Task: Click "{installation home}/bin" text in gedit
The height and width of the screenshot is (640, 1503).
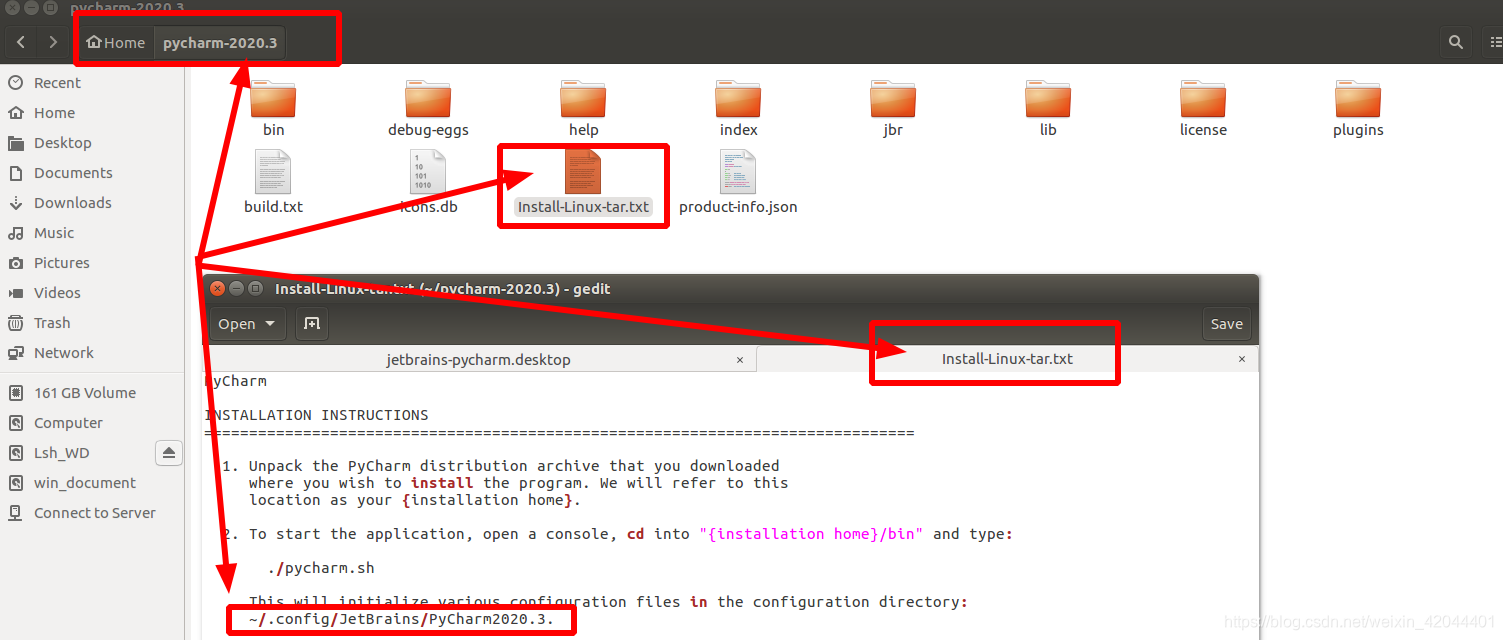Action: click(811, 534)
